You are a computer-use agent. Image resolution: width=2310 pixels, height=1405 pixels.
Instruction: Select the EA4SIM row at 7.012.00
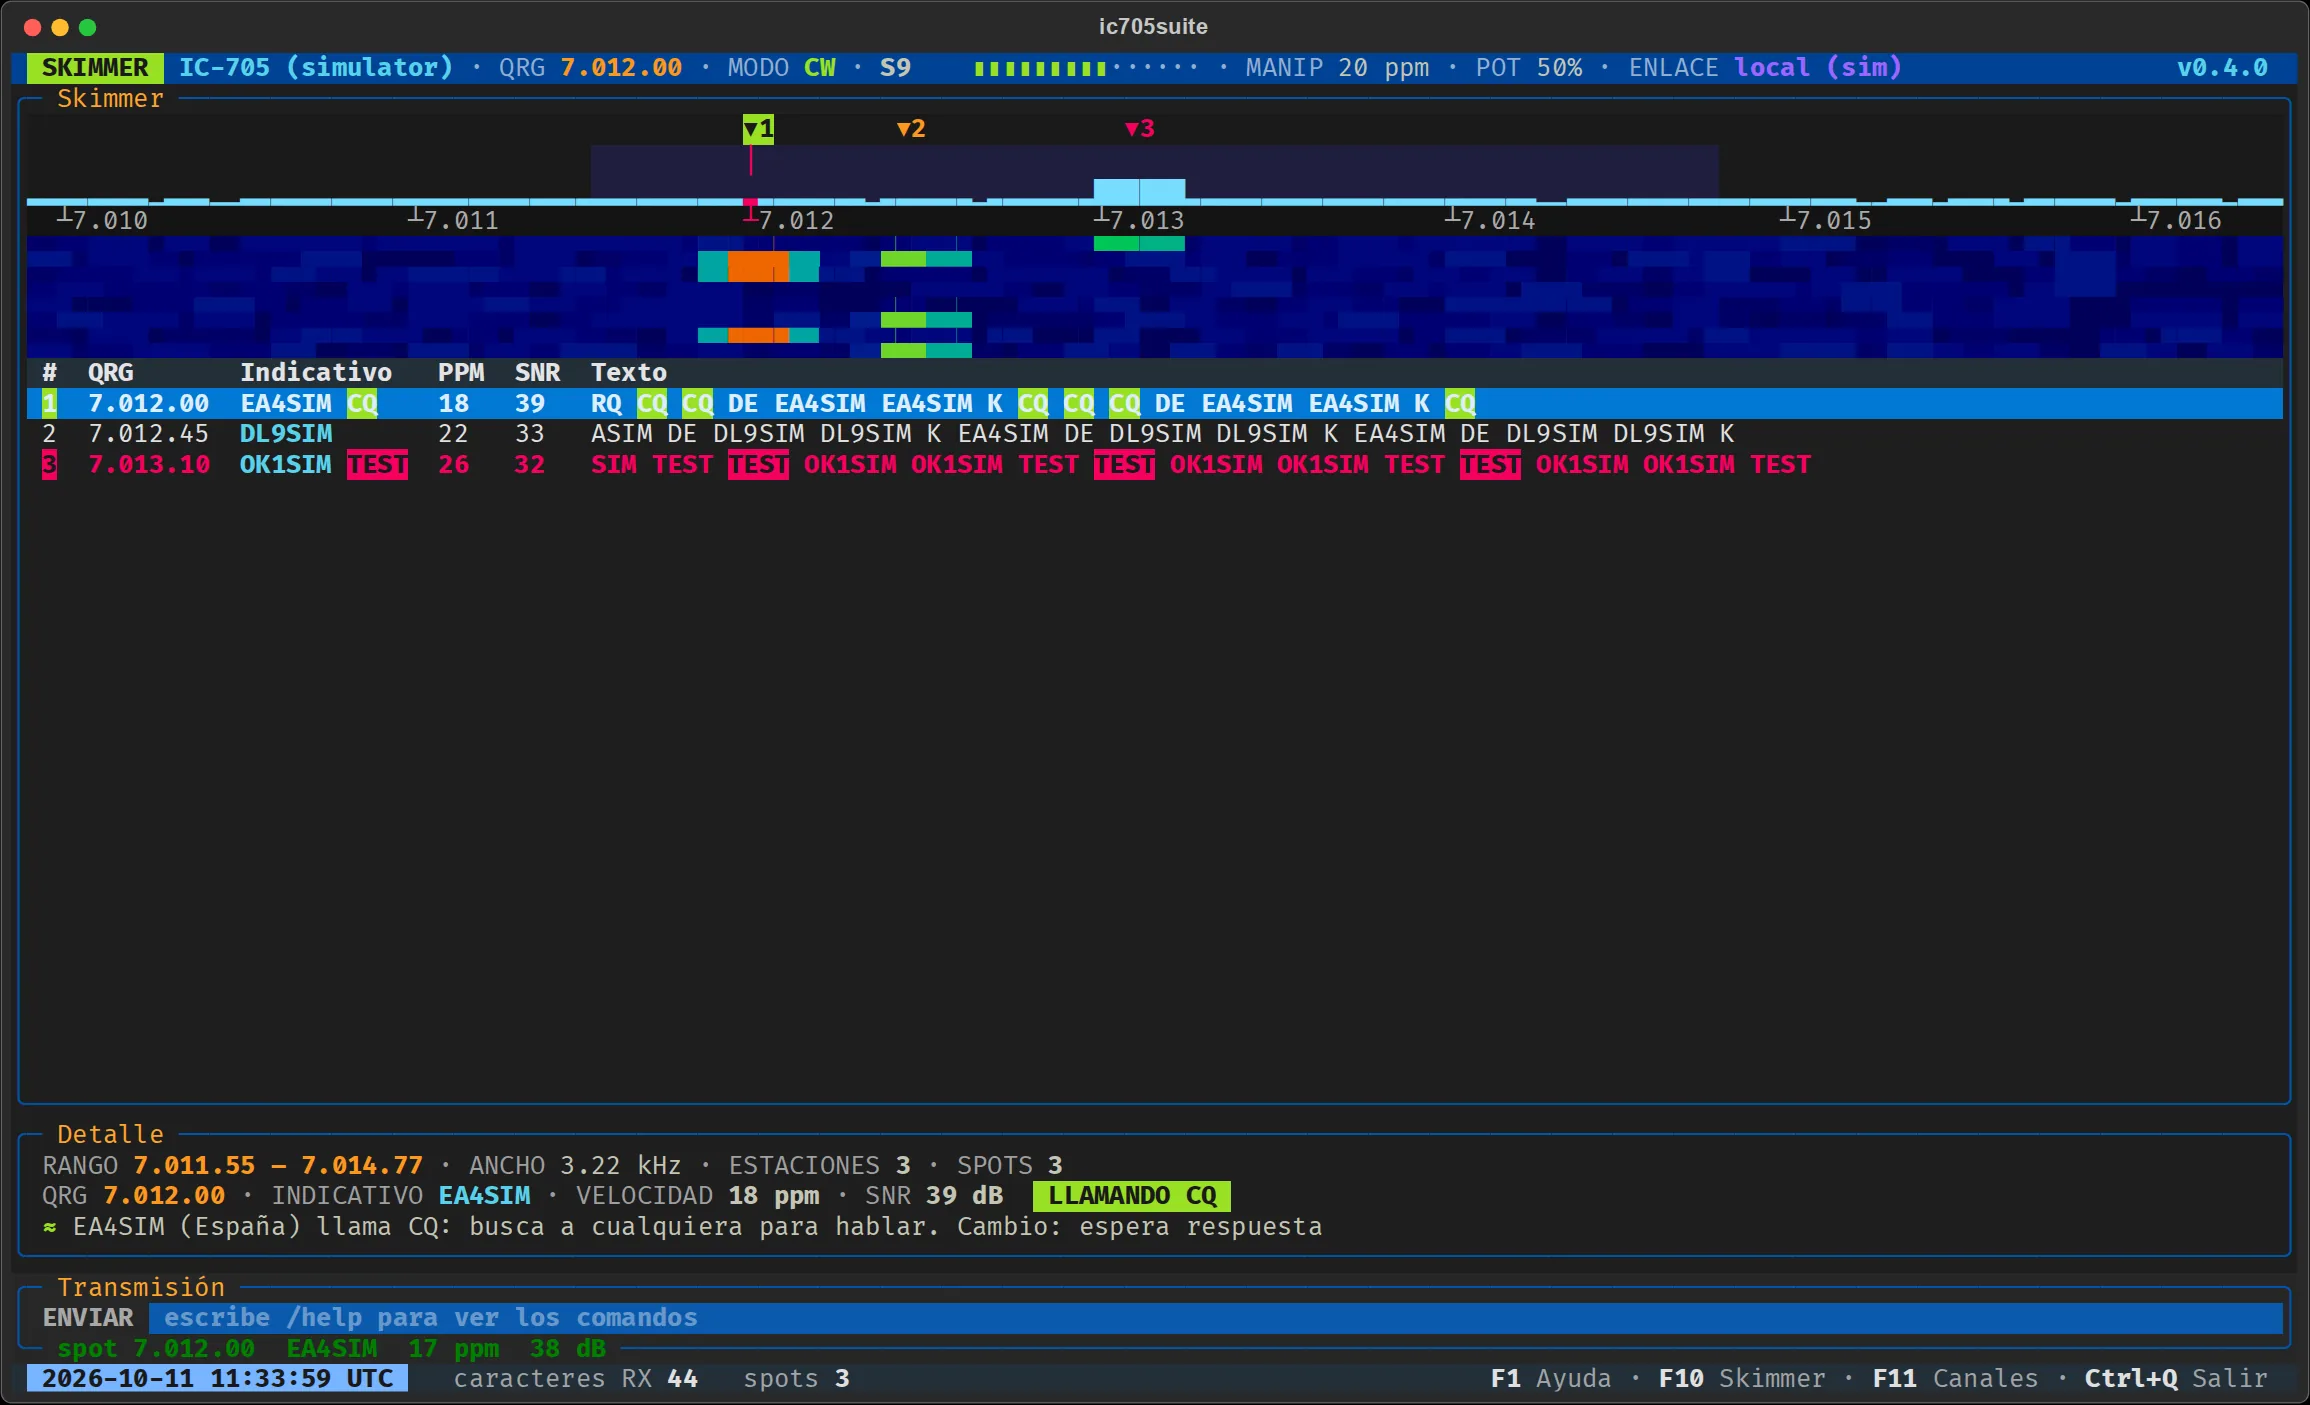1154,403
